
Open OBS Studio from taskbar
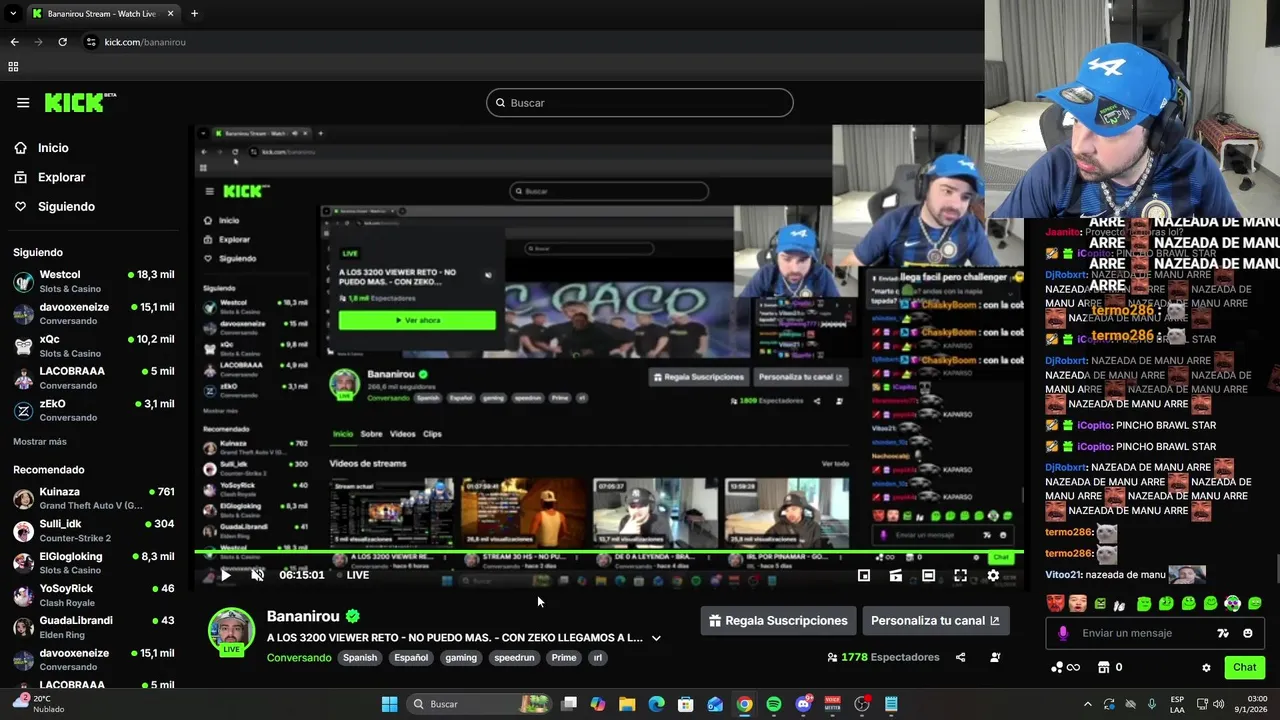tap(862, 704)
